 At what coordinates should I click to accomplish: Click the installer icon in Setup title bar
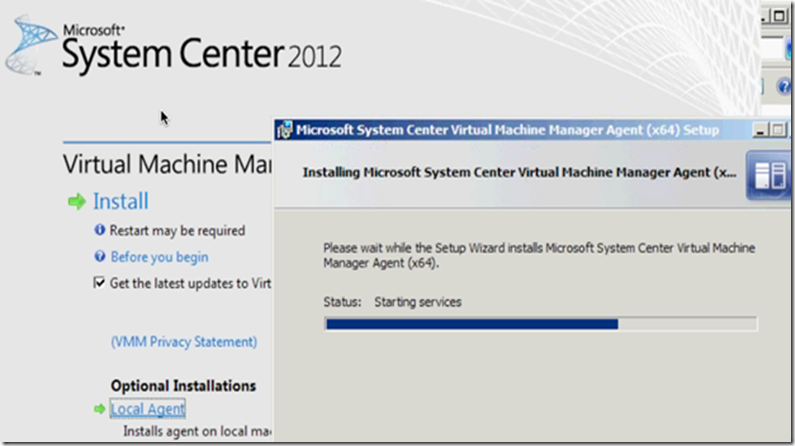tap(284, 129)
